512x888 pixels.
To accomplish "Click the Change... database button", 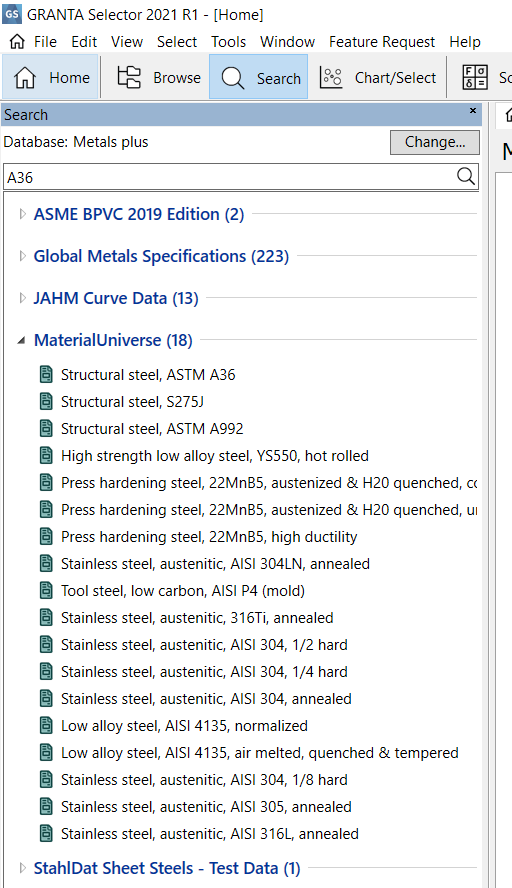I will point(434,142).
